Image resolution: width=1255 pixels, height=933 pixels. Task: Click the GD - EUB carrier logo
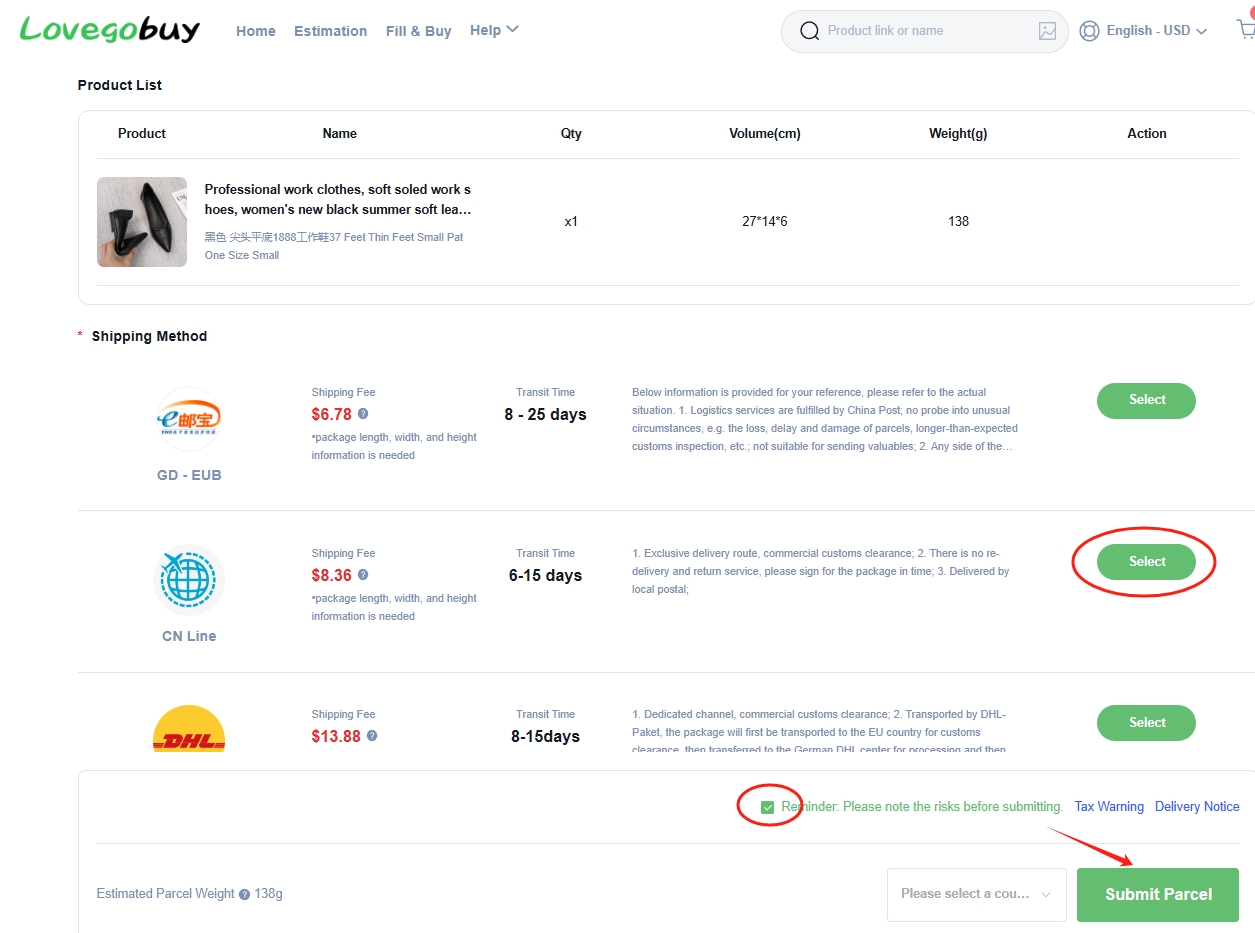[x=189, y=419]
